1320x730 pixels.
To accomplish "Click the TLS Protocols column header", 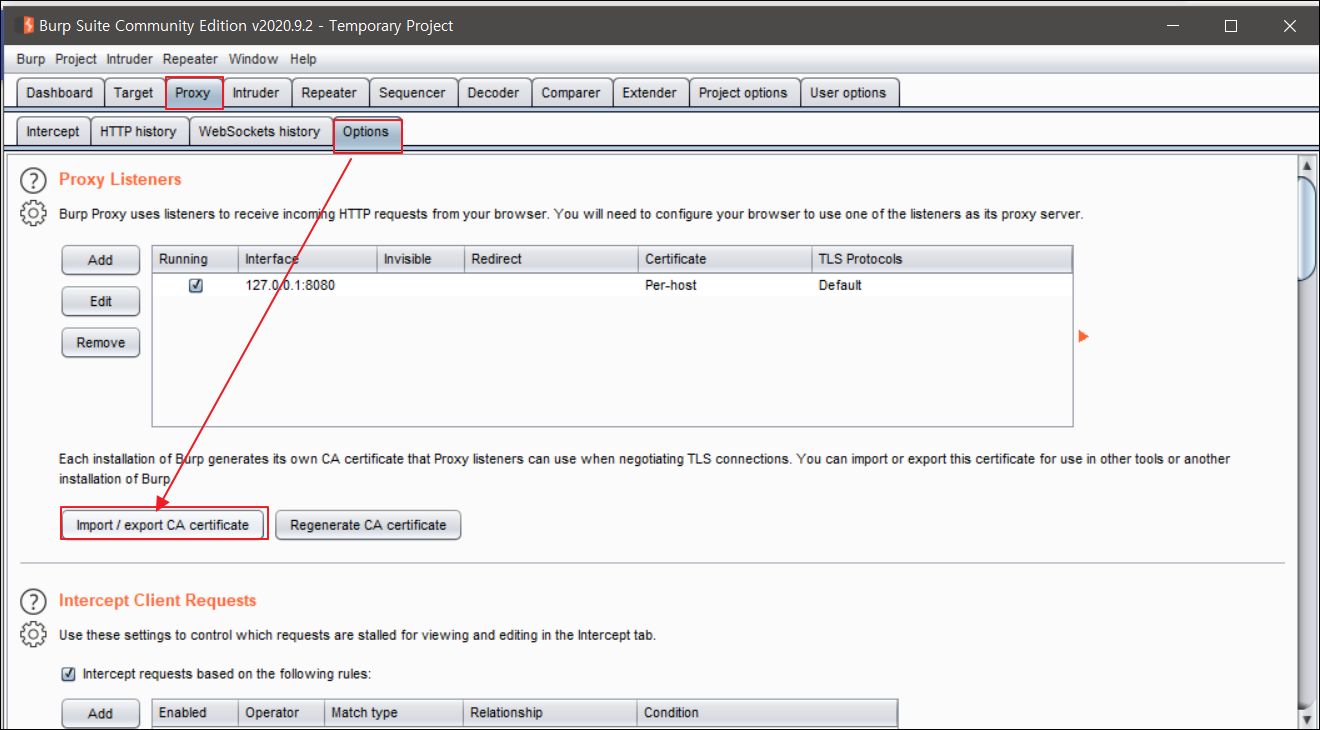I will click(942, 259).
